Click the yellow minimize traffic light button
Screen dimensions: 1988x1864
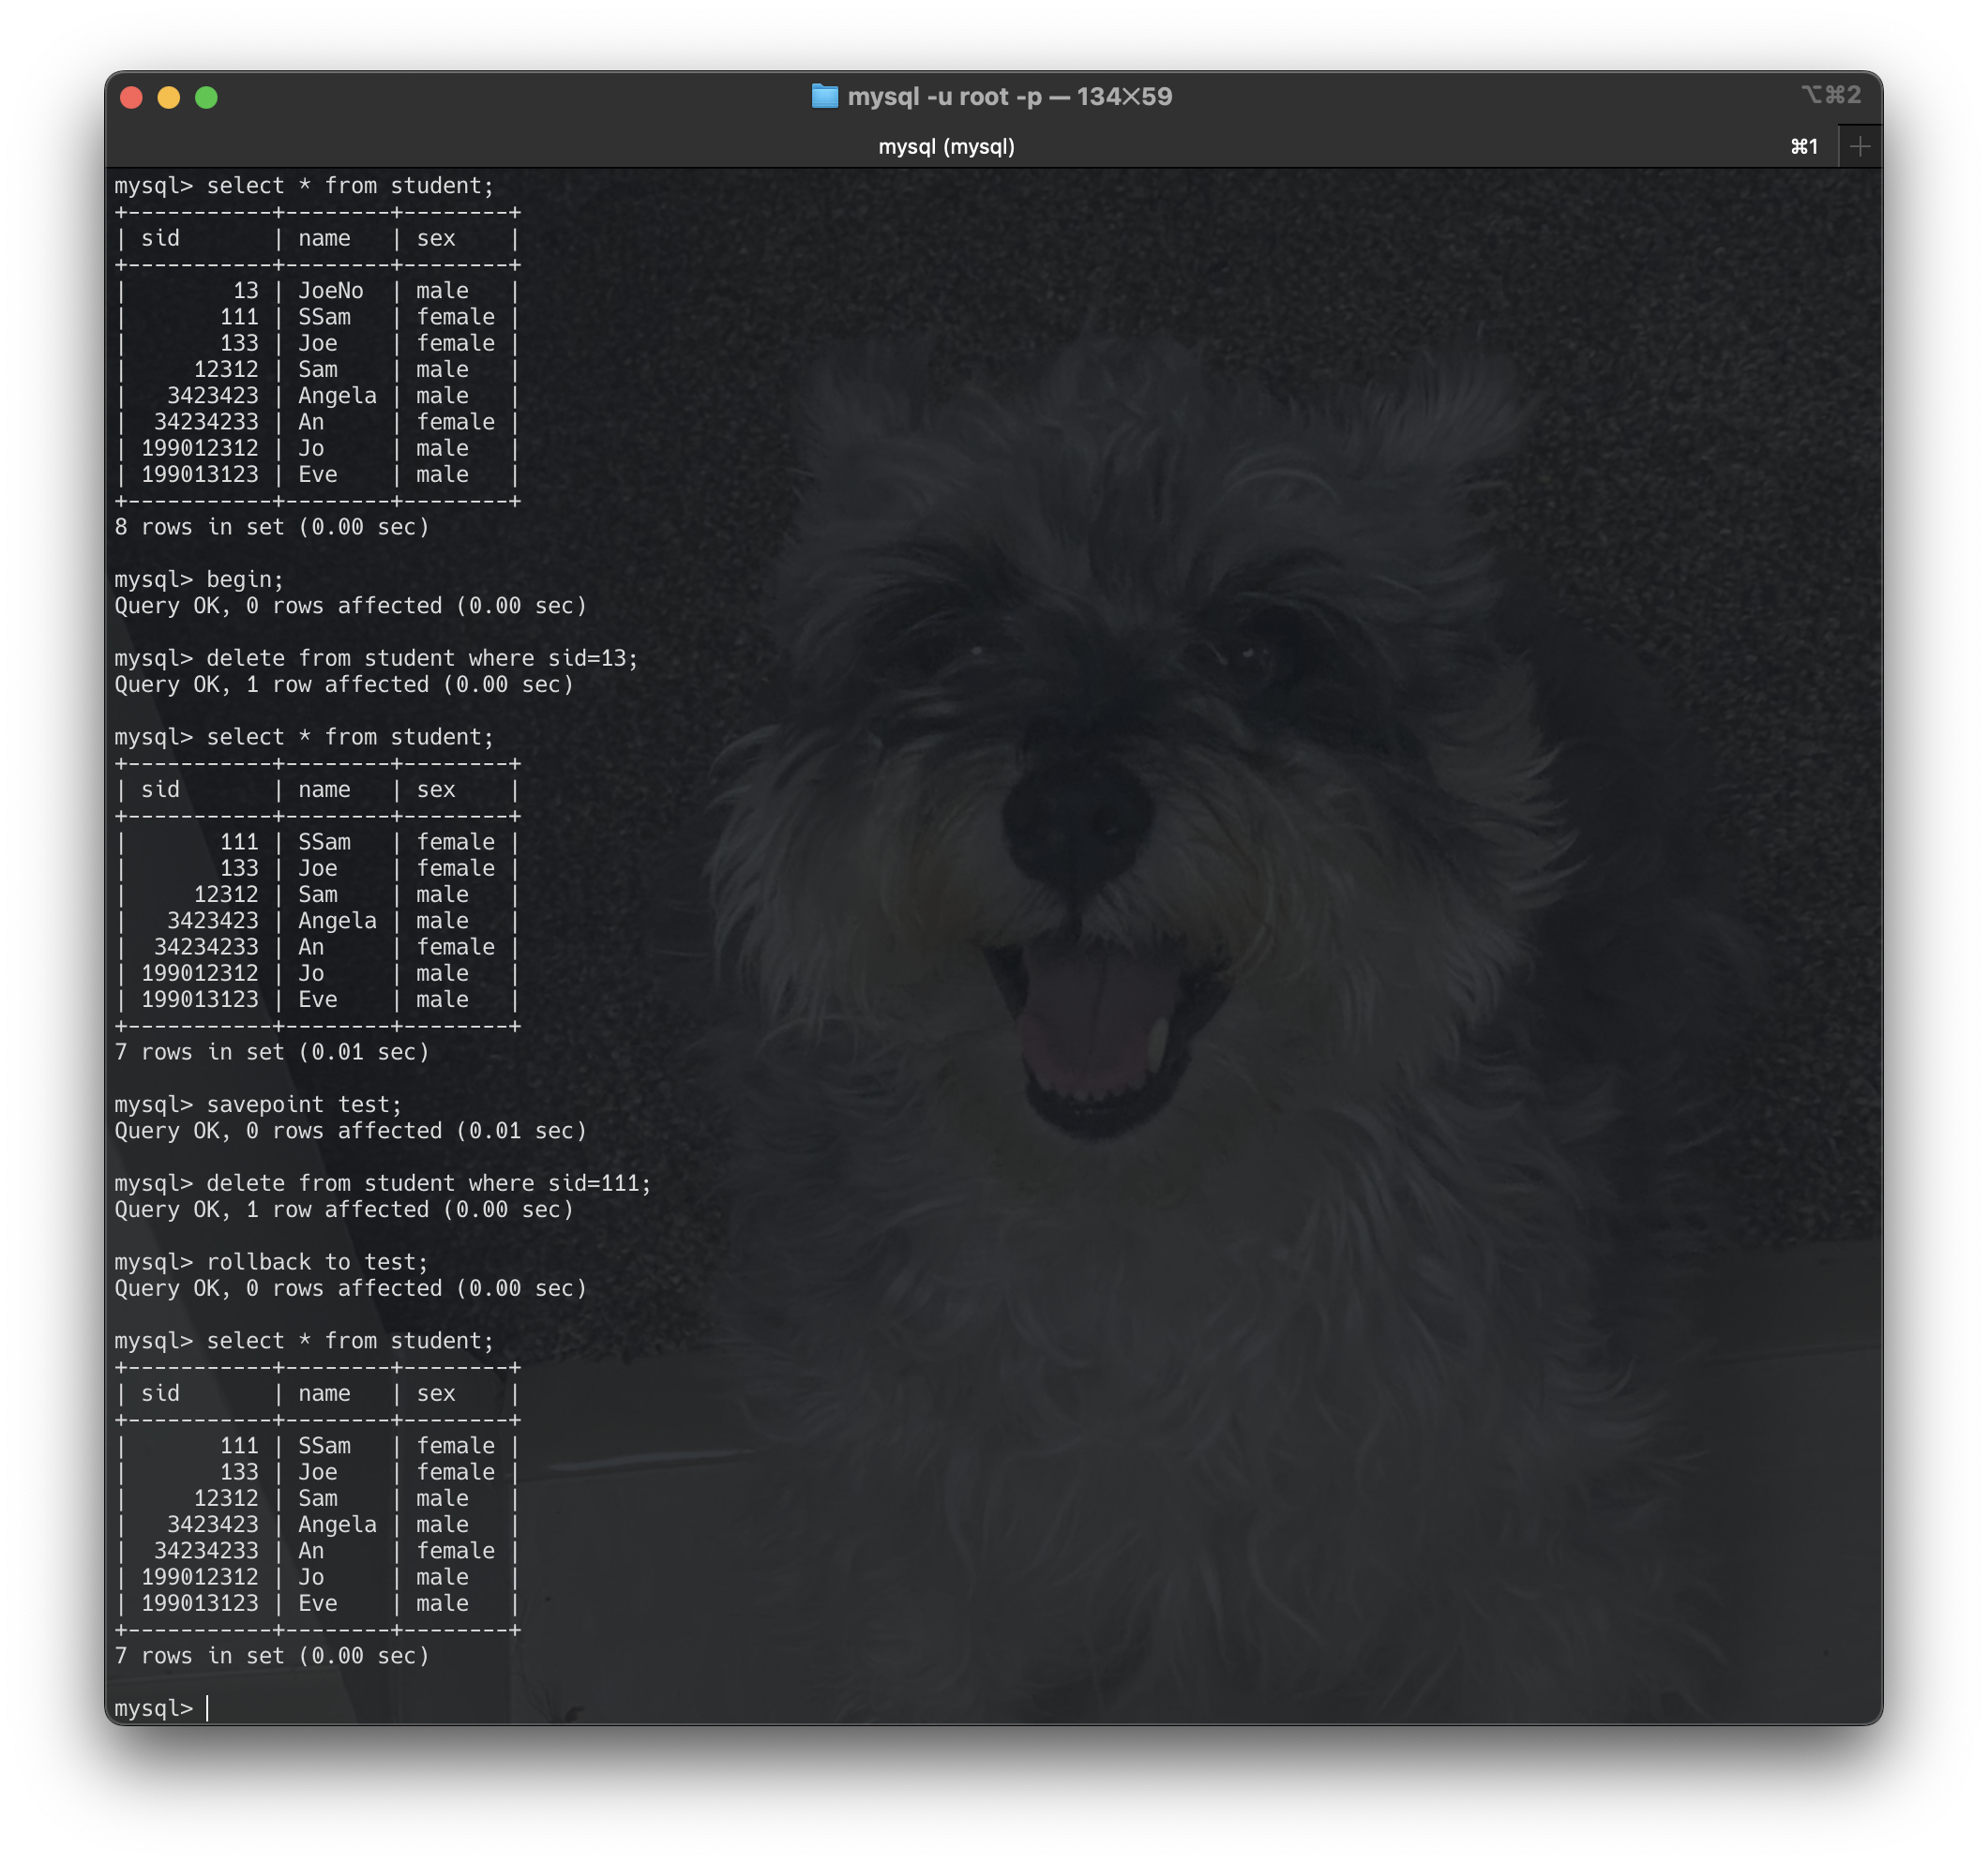[x=168, y=97]
